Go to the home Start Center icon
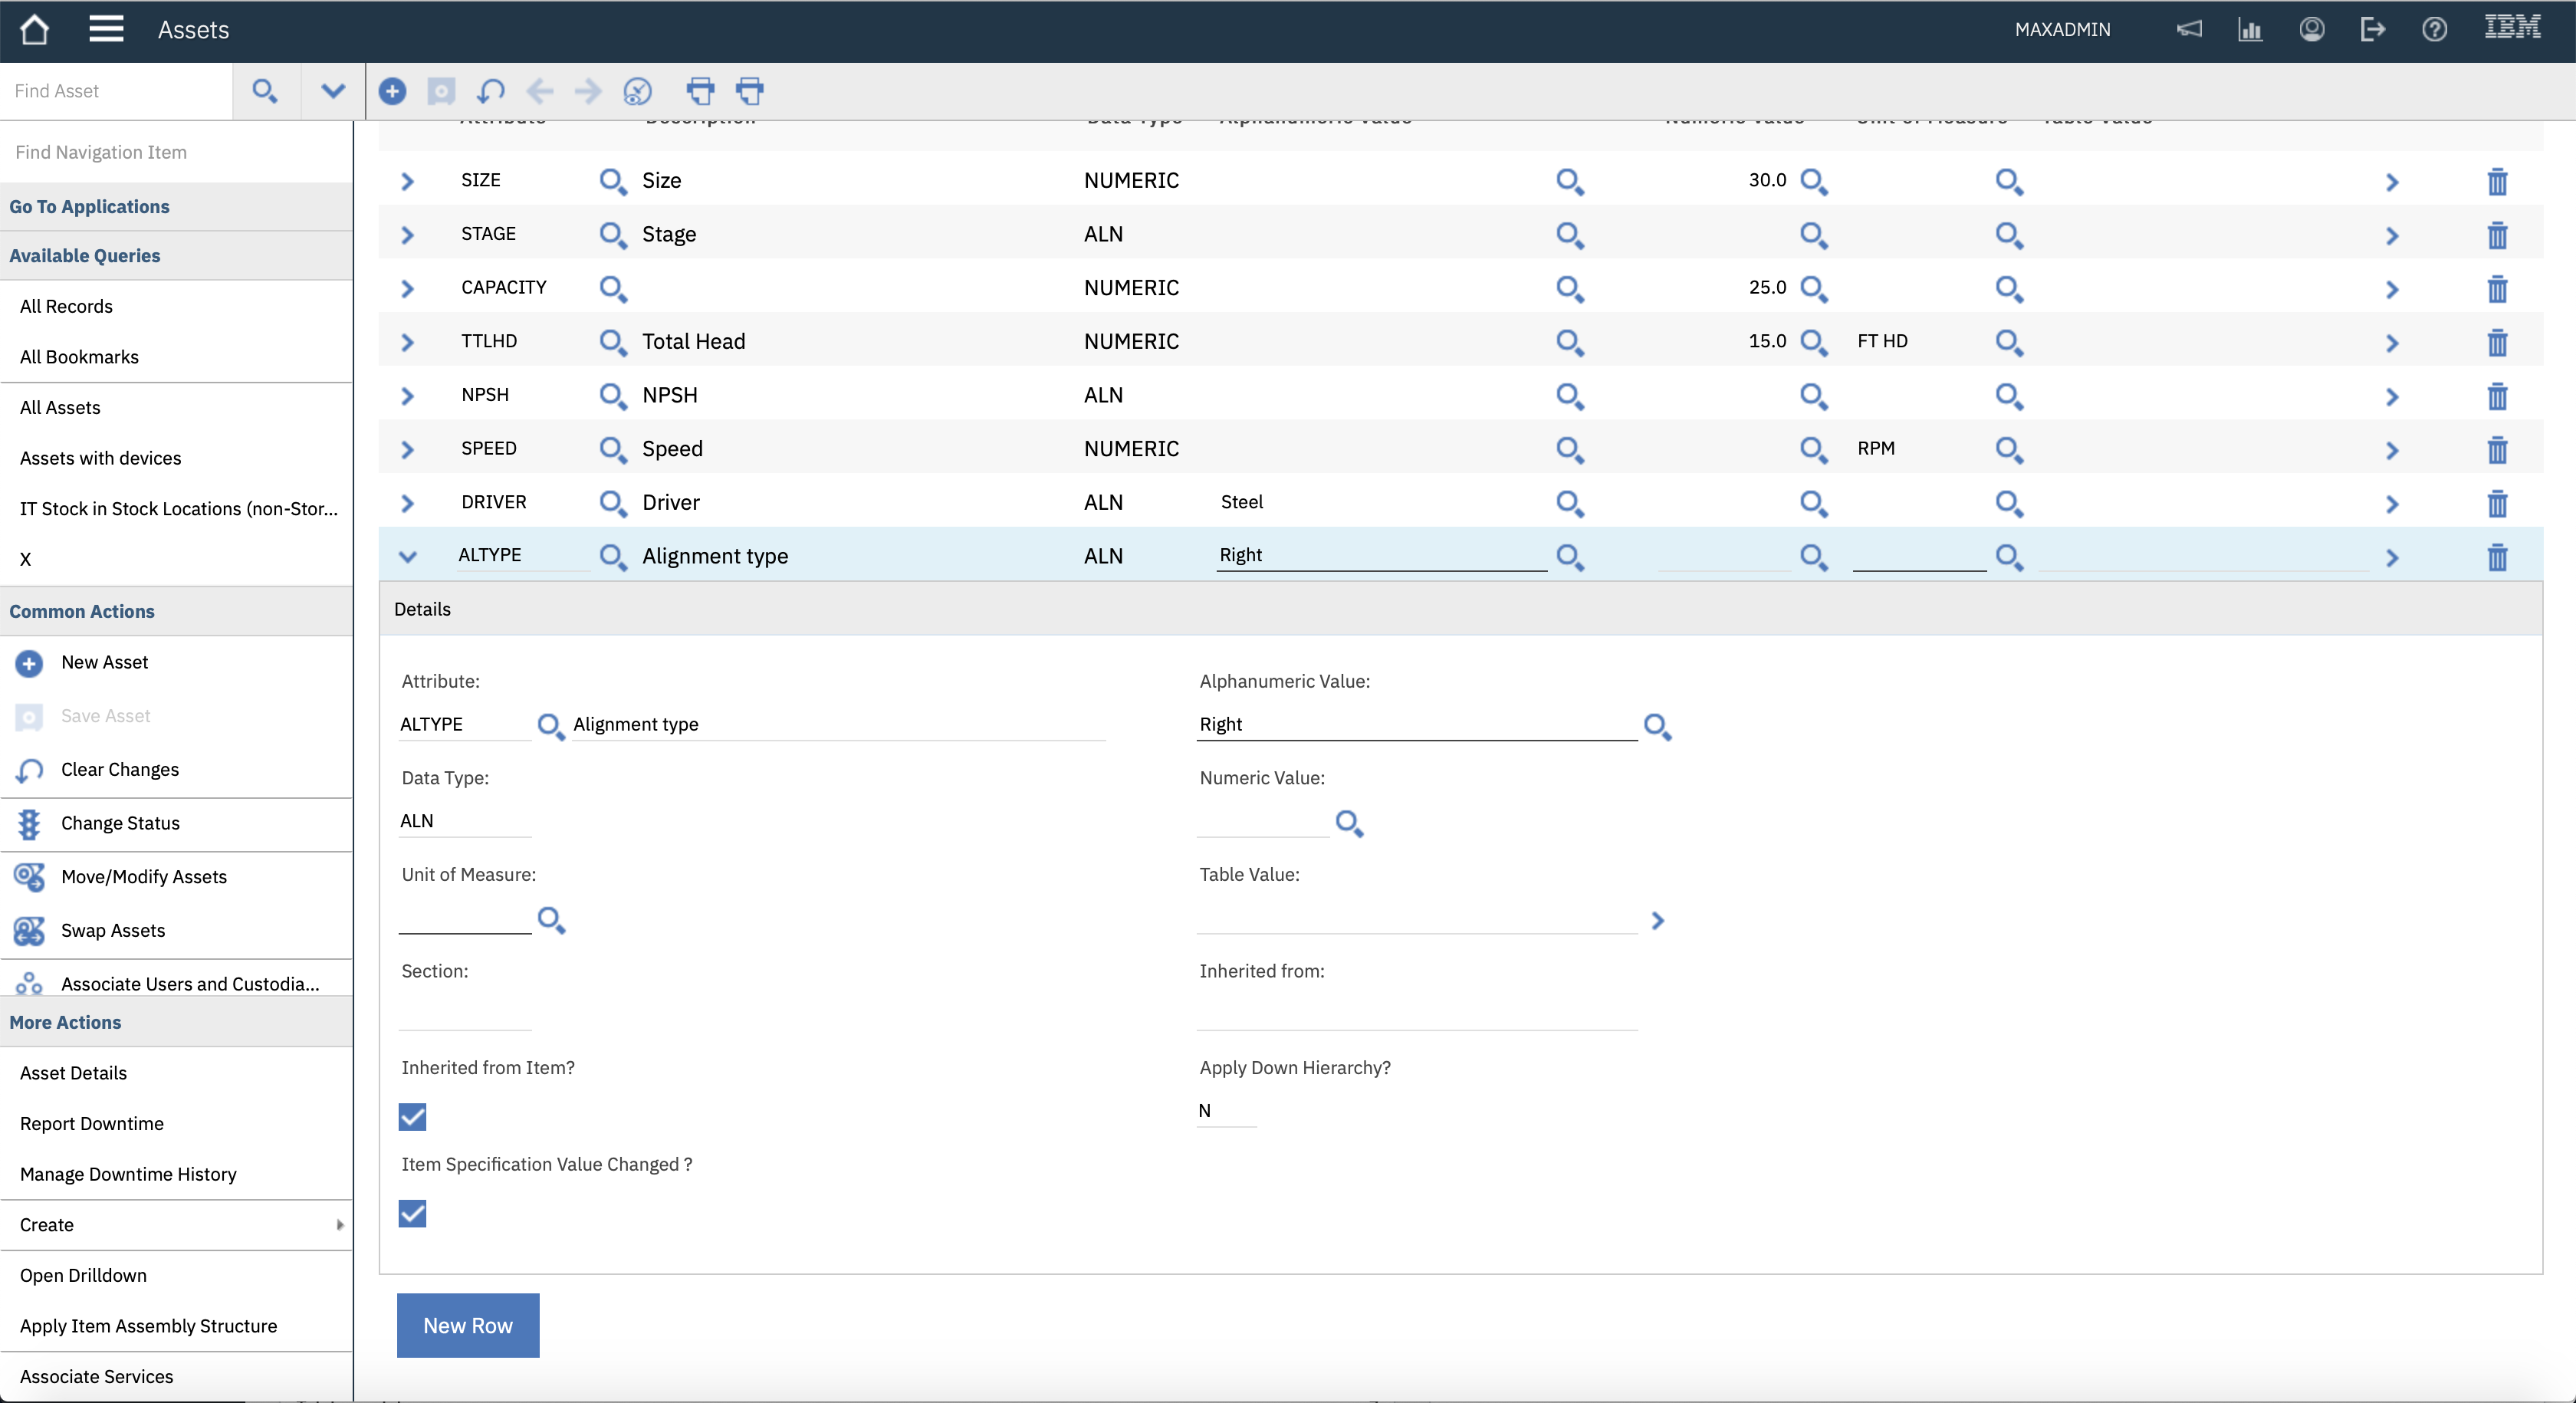 pyautogui.click(x=34, y=30)
